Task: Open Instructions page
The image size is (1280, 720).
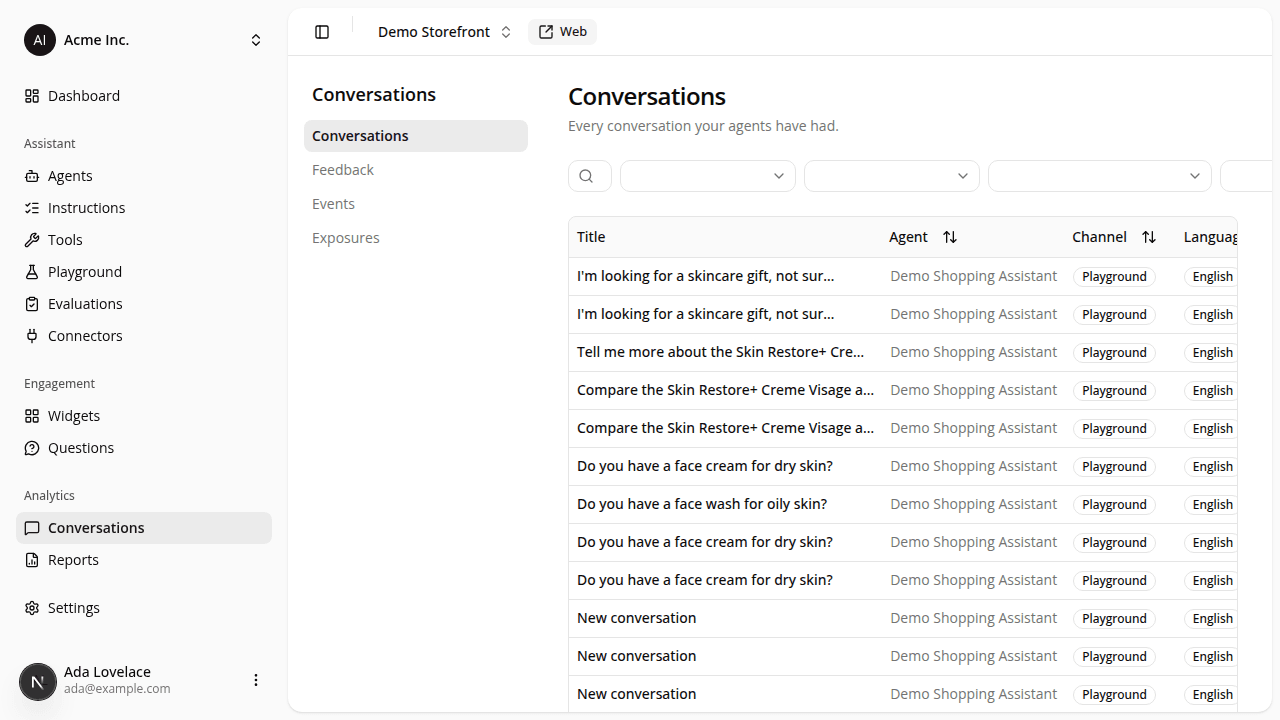Action: 144,208
